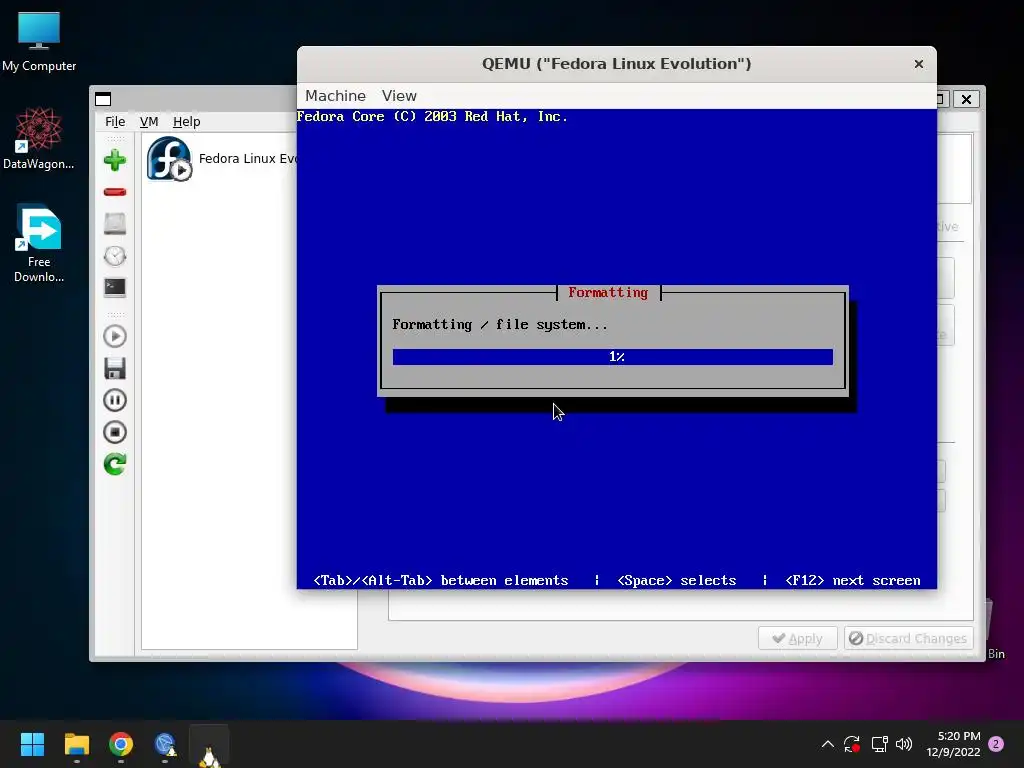Click the Formatting dialog title text
The width and height of the screenshot is (1024, 768).
coord(608,293)
